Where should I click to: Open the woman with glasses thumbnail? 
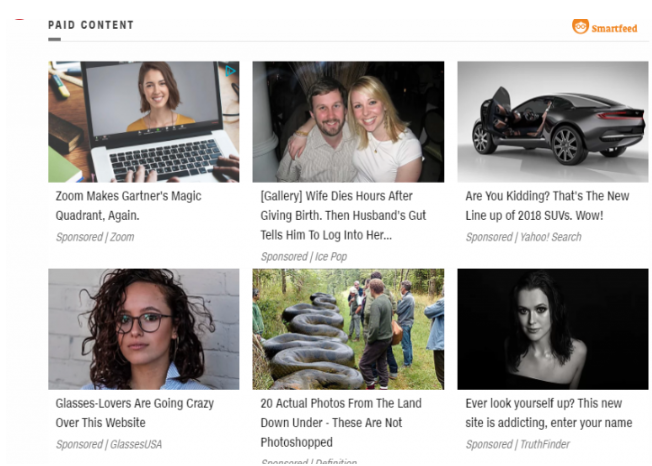click(143, 329)
